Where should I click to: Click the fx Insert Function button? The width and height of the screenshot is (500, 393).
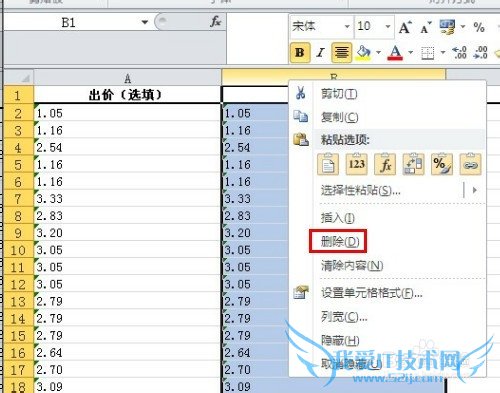216,22
